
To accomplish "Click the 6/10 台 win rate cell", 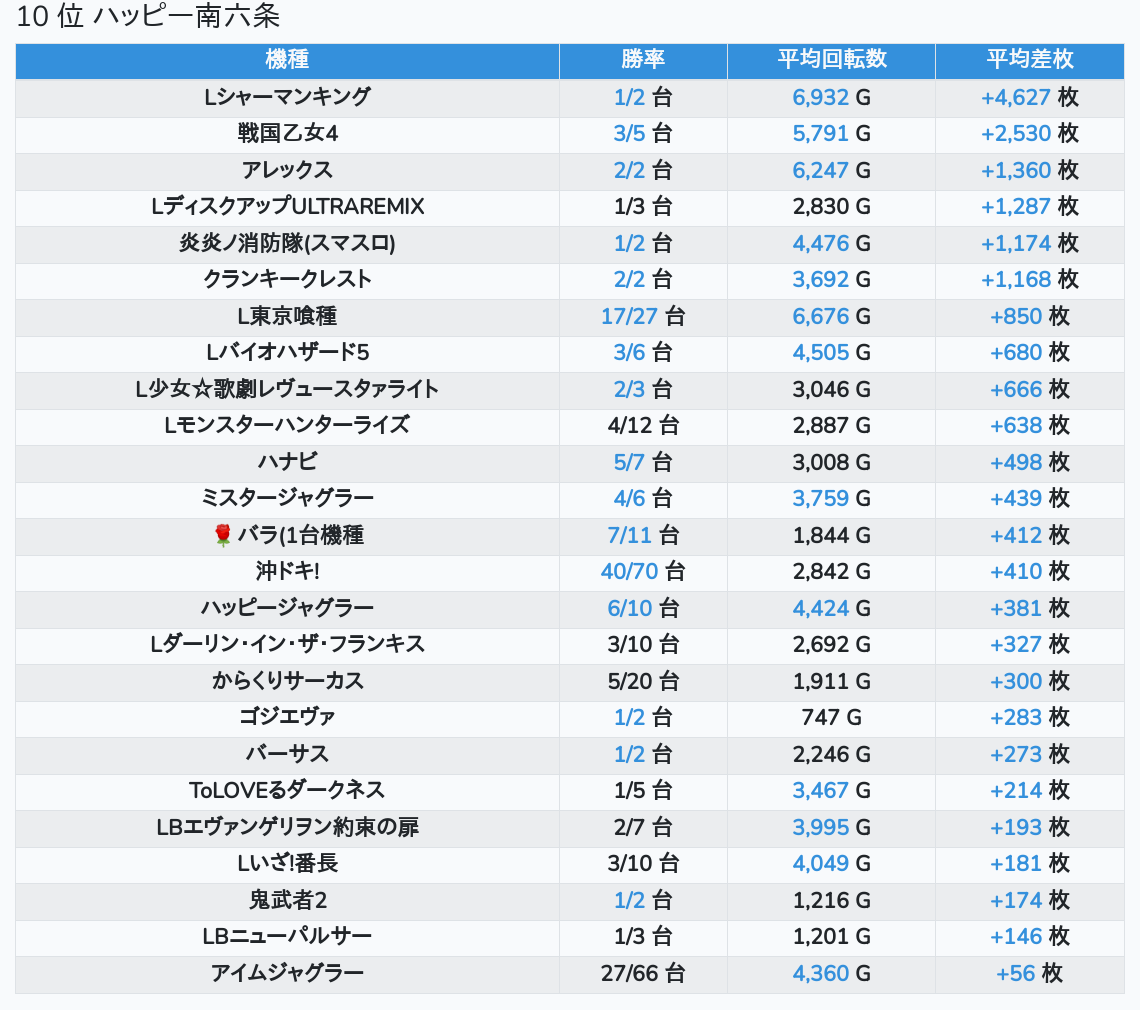I will coord(643,608).
